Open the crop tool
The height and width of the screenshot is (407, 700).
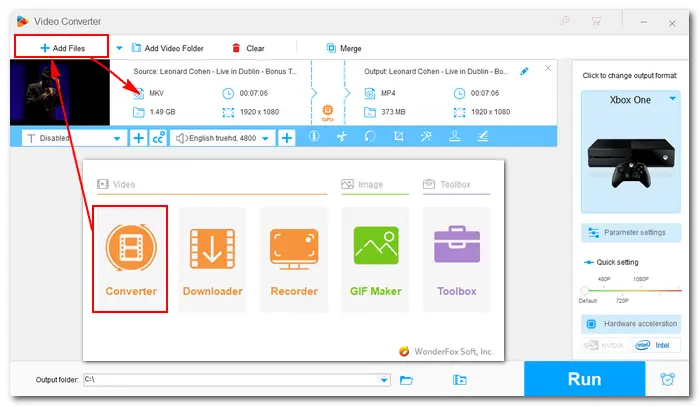pos(398,136)
